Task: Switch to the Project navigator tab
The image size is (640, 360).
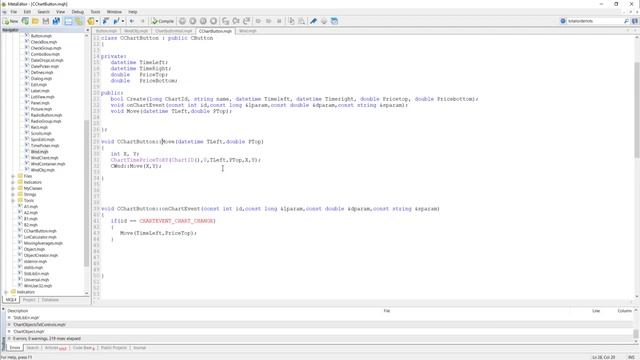Action: point(29,300)
